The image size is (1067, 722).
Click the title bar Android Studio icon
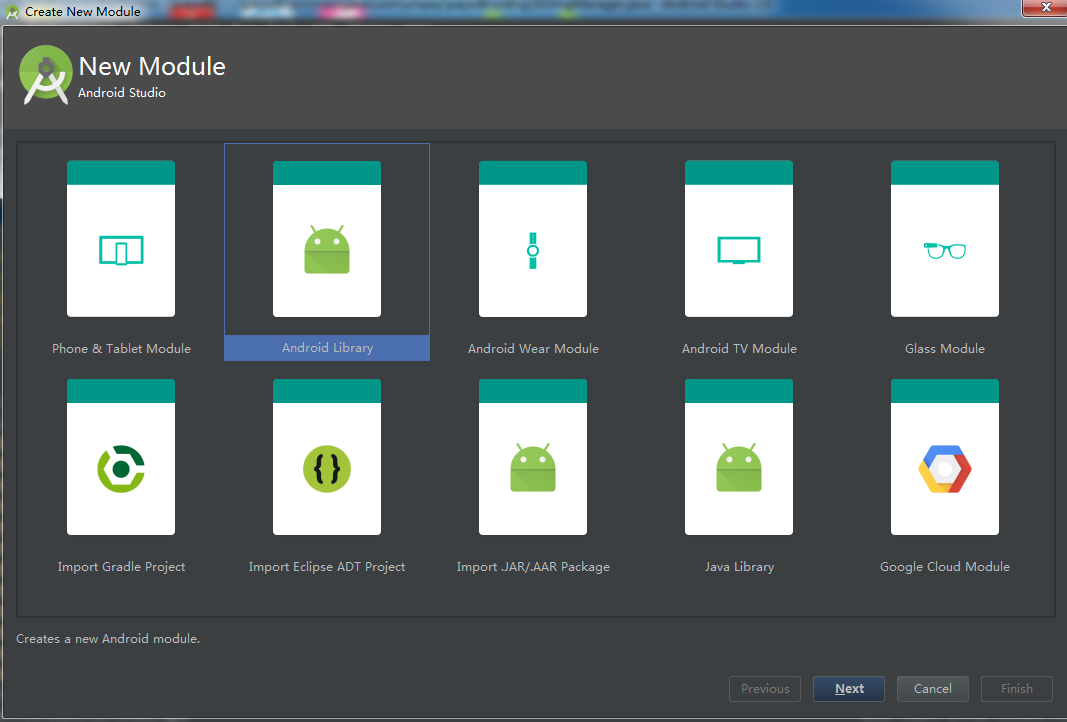click(12, 12)
